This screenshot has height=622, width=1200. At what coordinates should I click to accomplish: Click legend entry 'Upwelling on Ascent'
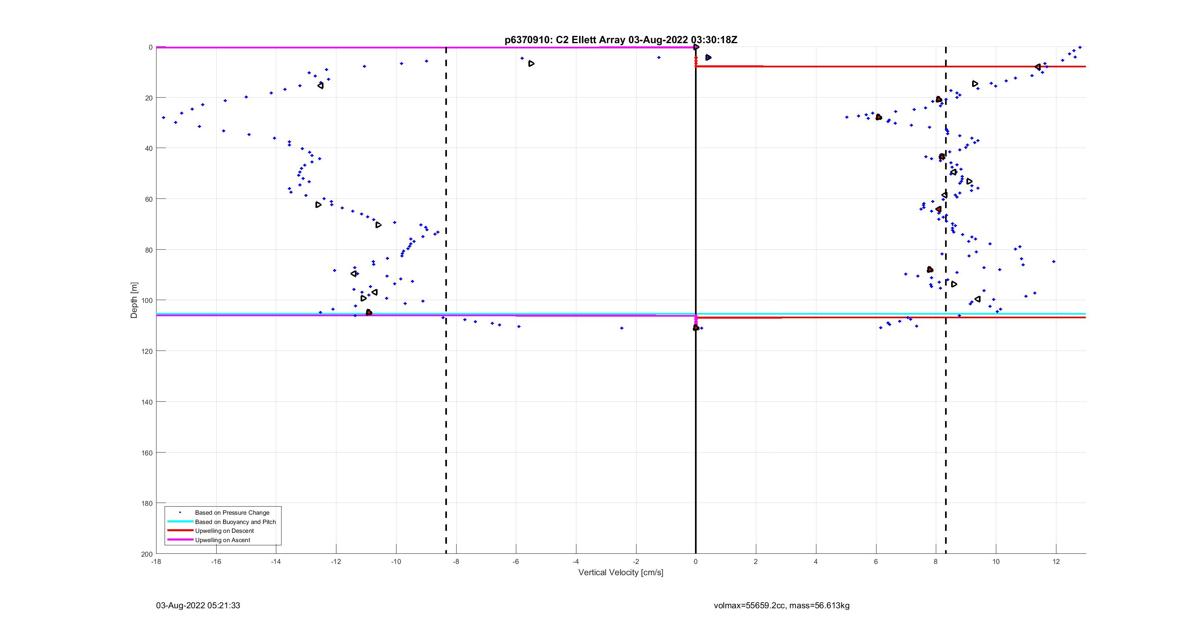click(223, 540)
